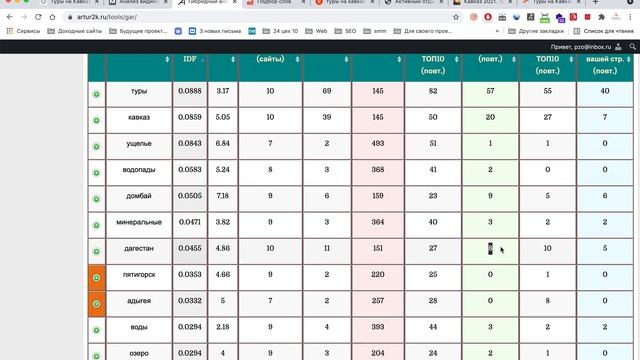Click the browser home icon

click(52, 17)
